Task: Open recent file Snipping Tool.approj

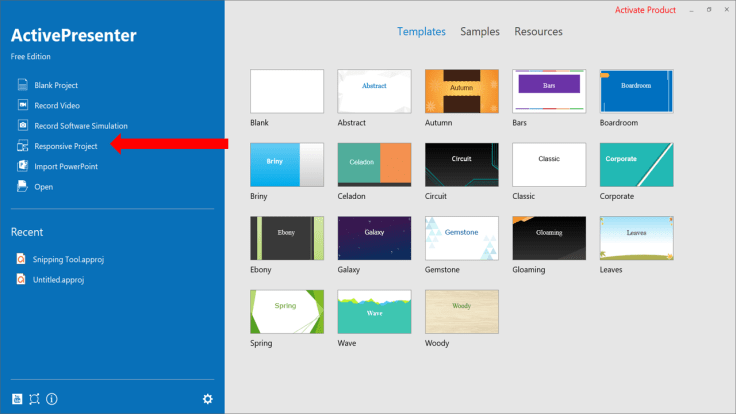Action: coord(68,260)
